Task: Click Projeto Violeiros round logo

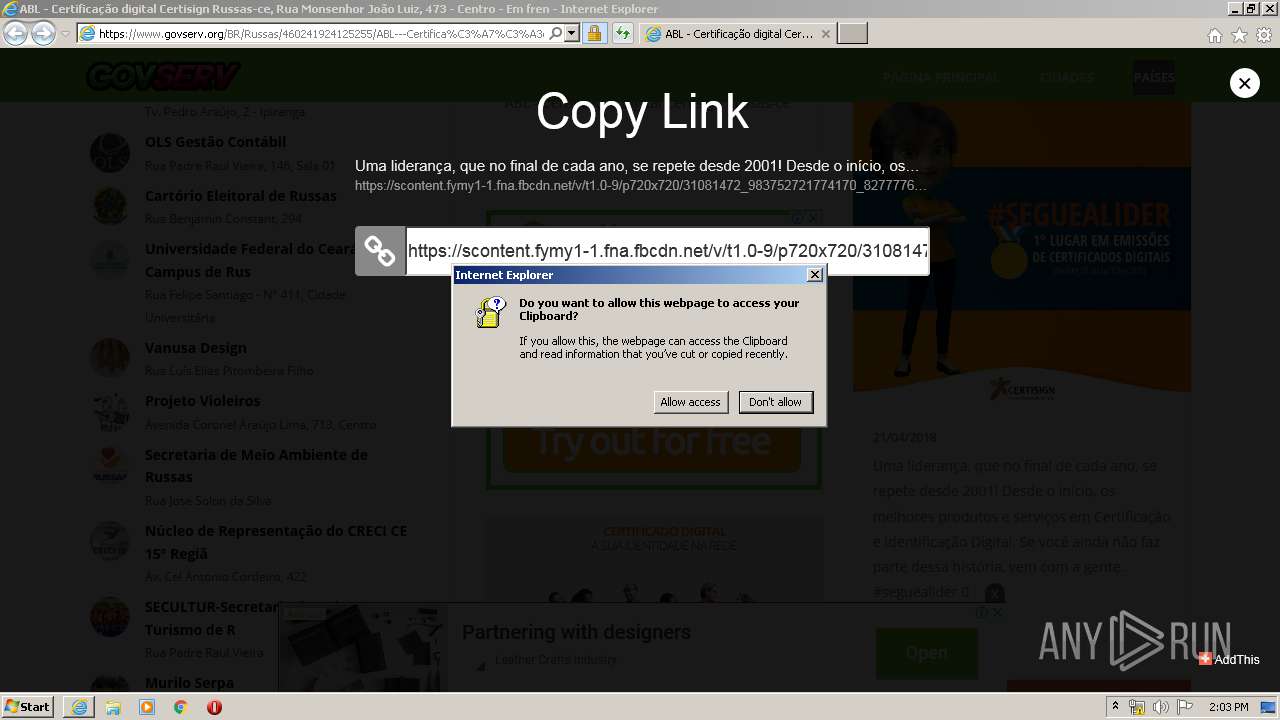Action: [110, 411]
